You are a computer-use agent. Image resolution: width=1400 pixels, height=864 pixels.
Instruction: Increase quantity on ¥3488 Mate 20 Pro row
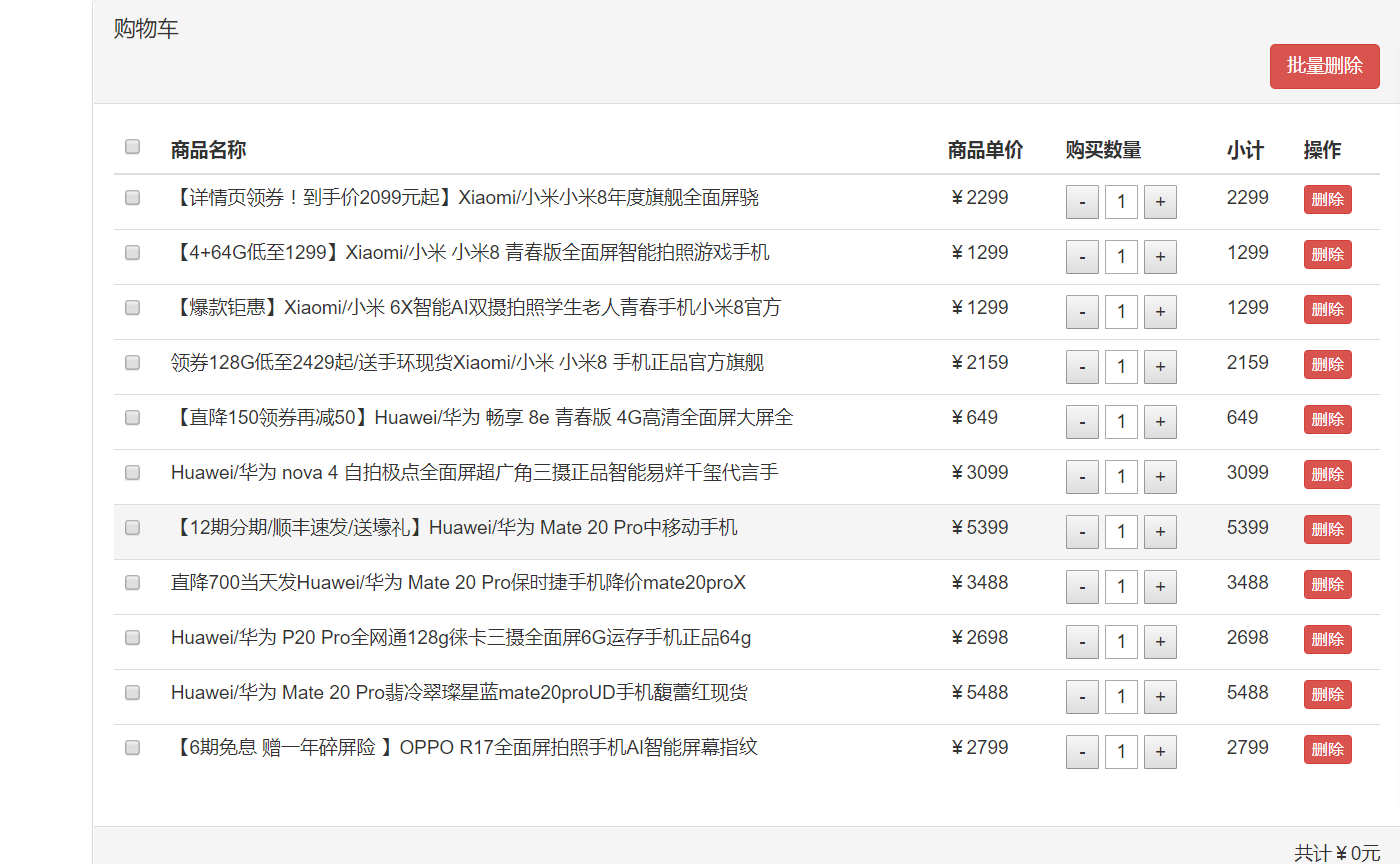[x=1160, y=587]
